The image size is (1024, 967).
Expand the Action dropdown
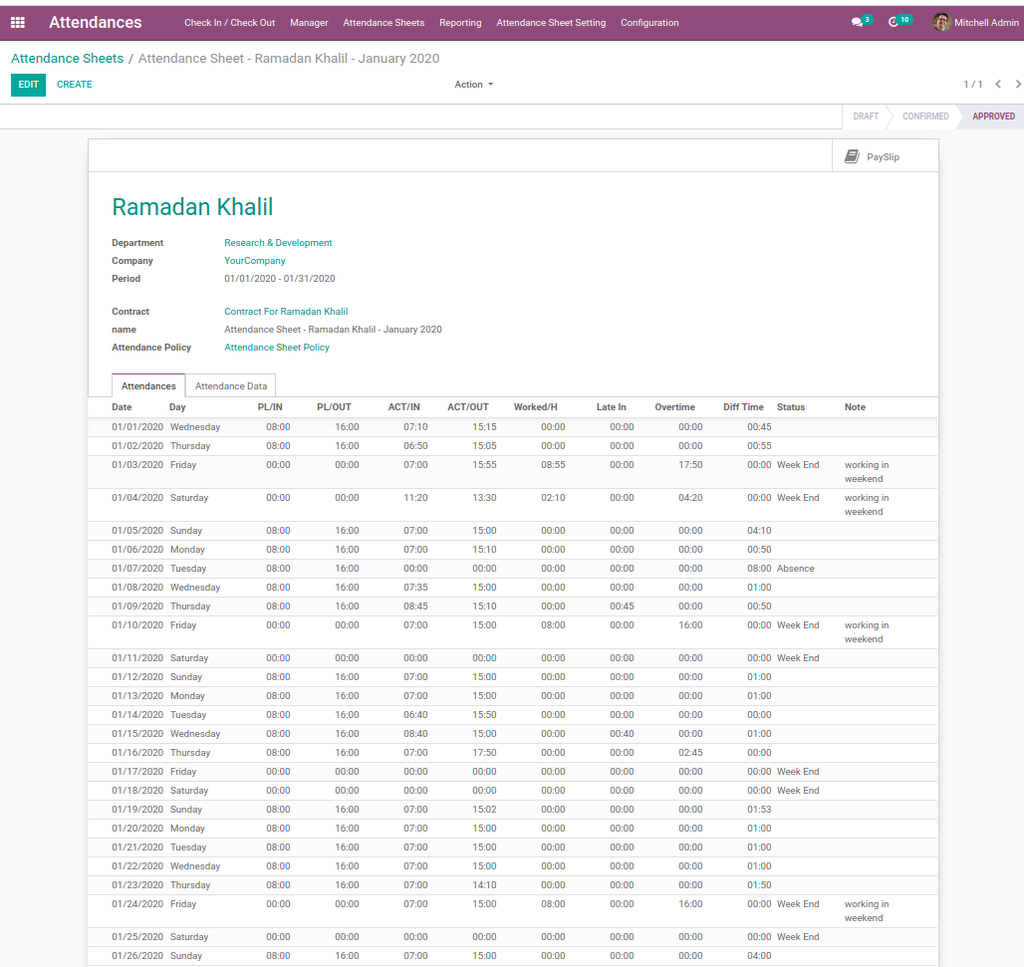point(474,84)
